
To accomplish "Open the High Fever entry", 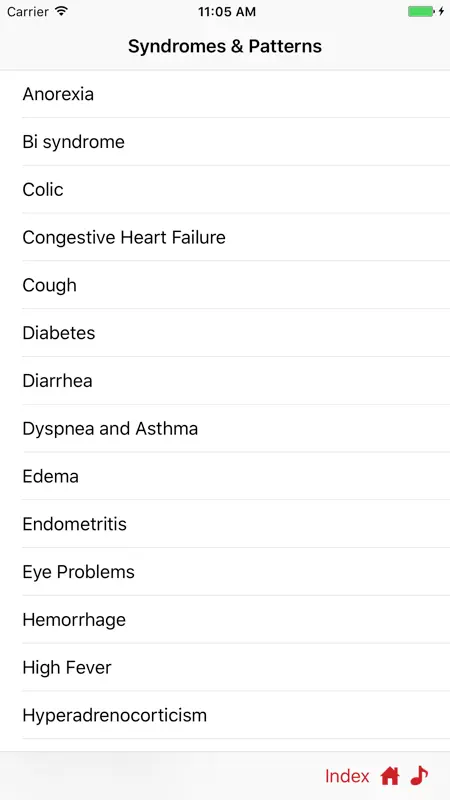I will [225, 667].
